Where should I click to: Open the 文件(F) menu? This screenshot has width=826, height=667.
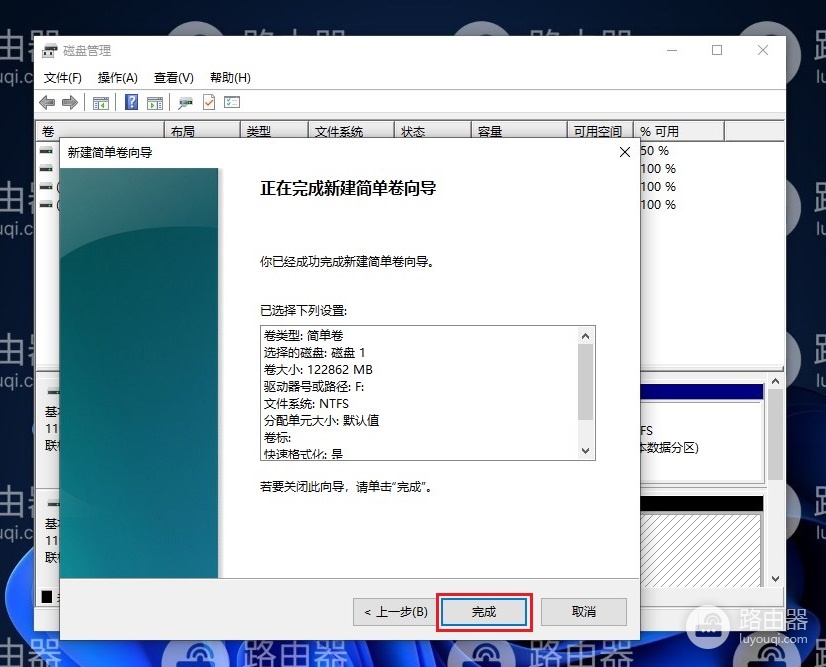pyautogui.click(x=63, y=78)
